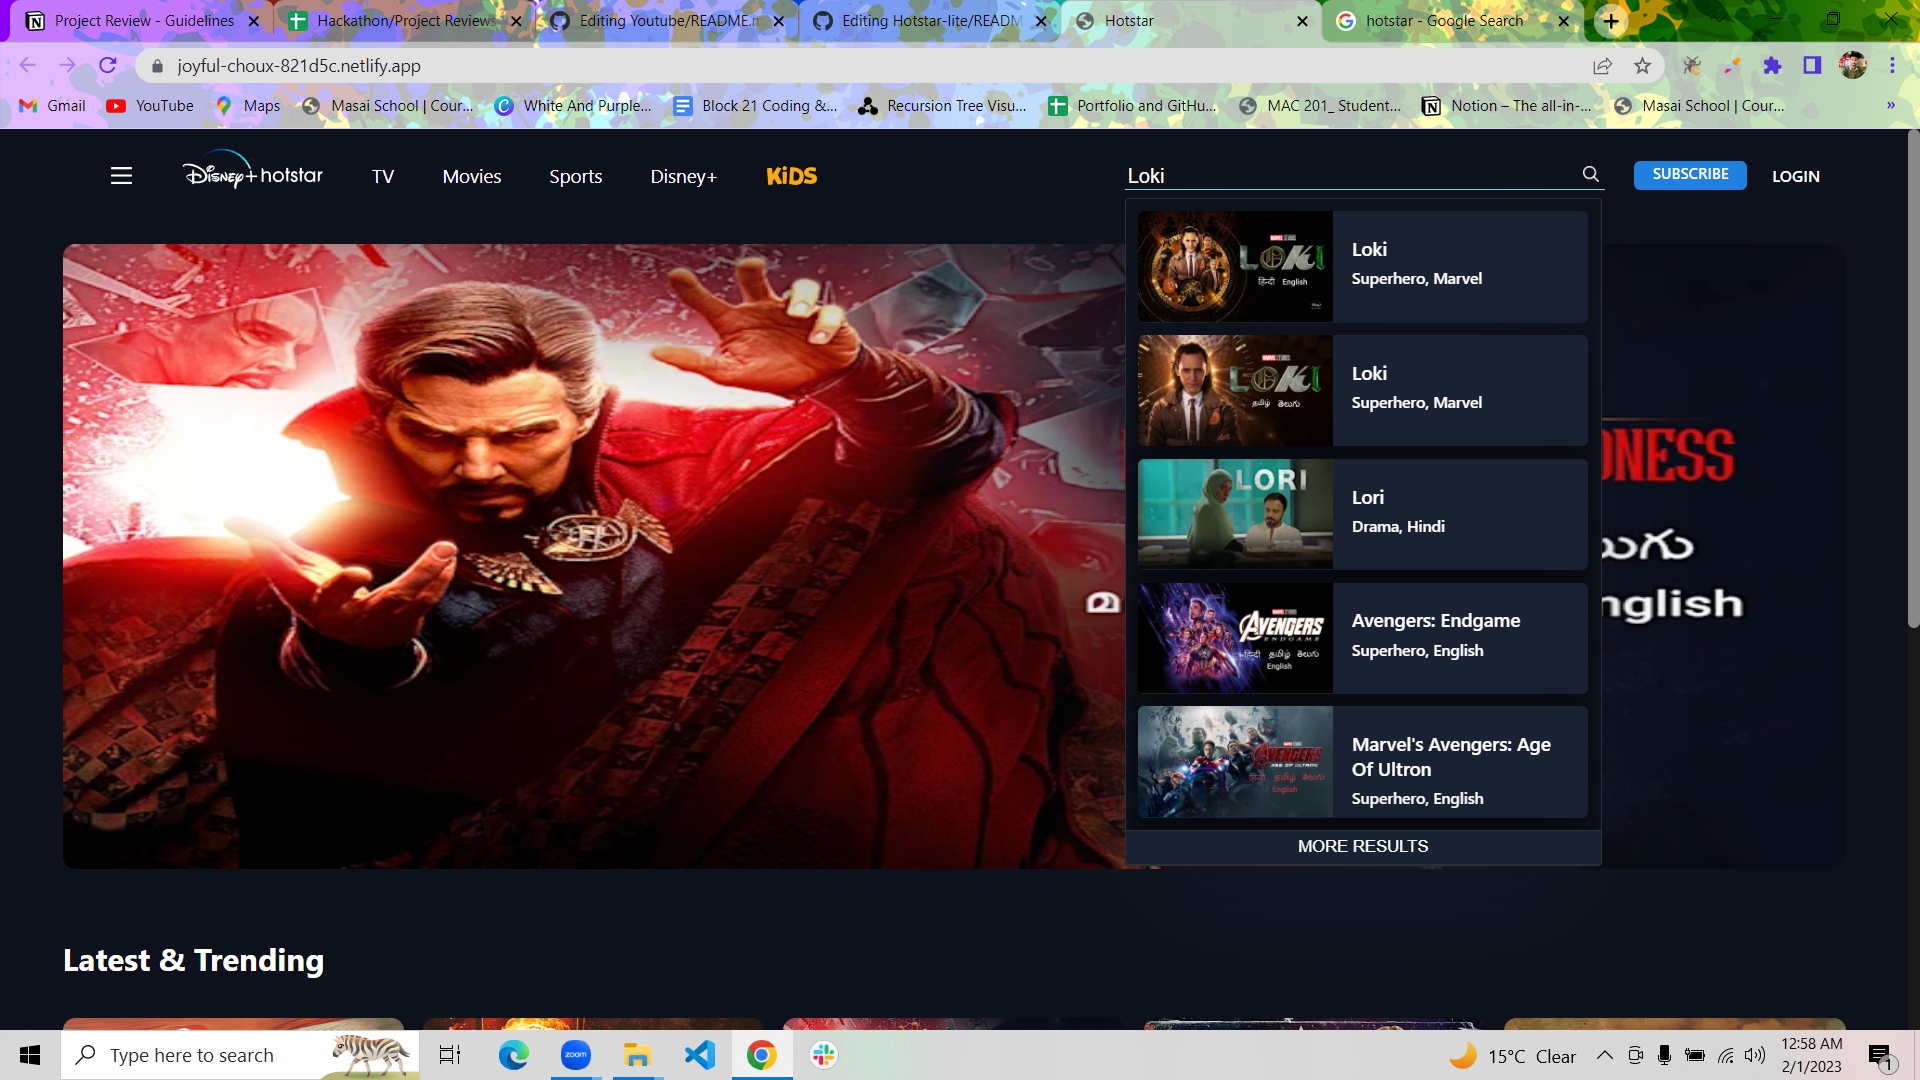Open the 15°C Clear weather widget
This screenshot has height=1080, width=1920.
1513,1056
